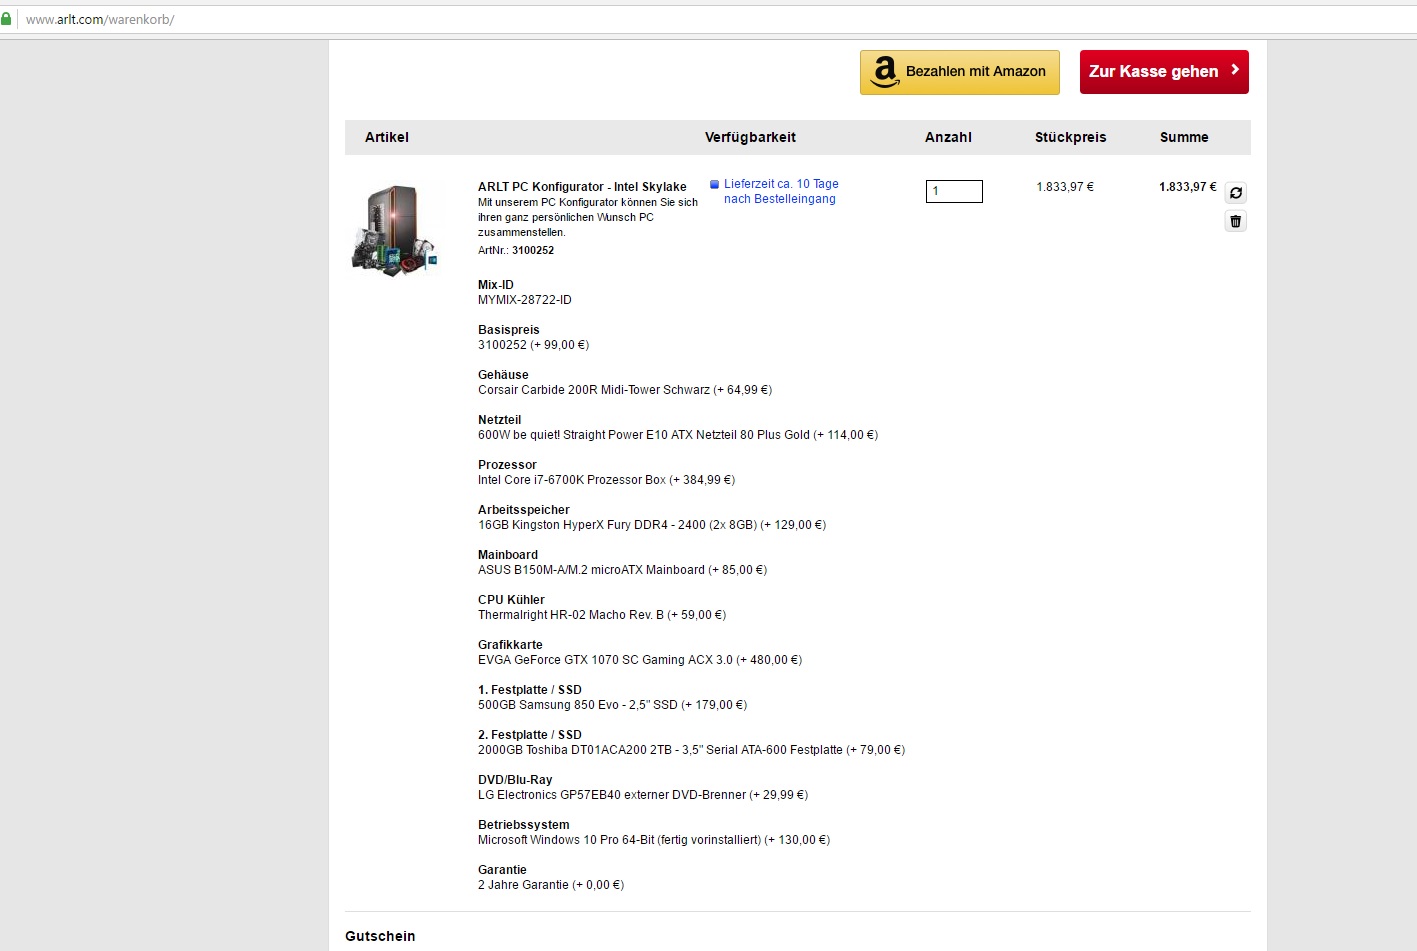Image resolution: width=1417 pixels, height=951 pixels.
Task: Click the MYMIX-28722-ID text
Action: click(x=525, y=300)
